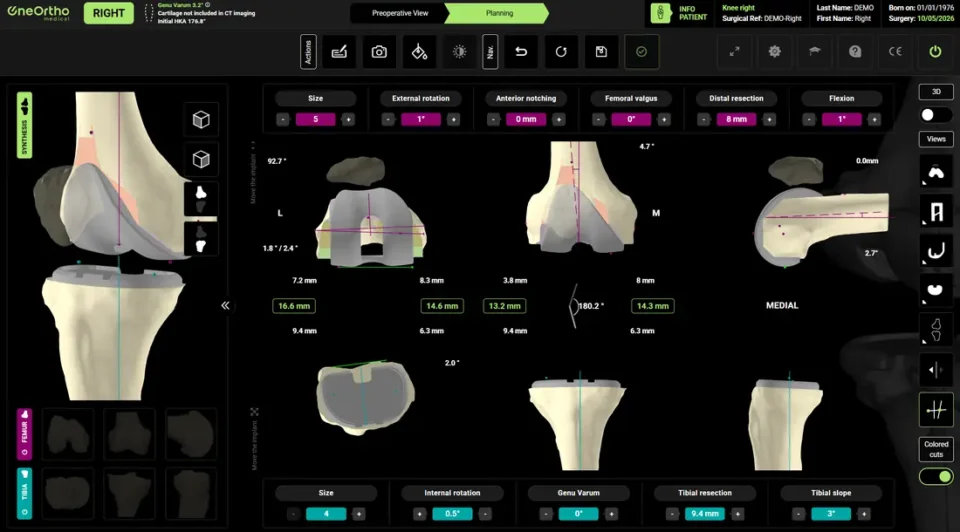The height and width of the screenshot is (532, 960).
Task: Select the femoral implant frontal view icon
Action: (936, 212)
